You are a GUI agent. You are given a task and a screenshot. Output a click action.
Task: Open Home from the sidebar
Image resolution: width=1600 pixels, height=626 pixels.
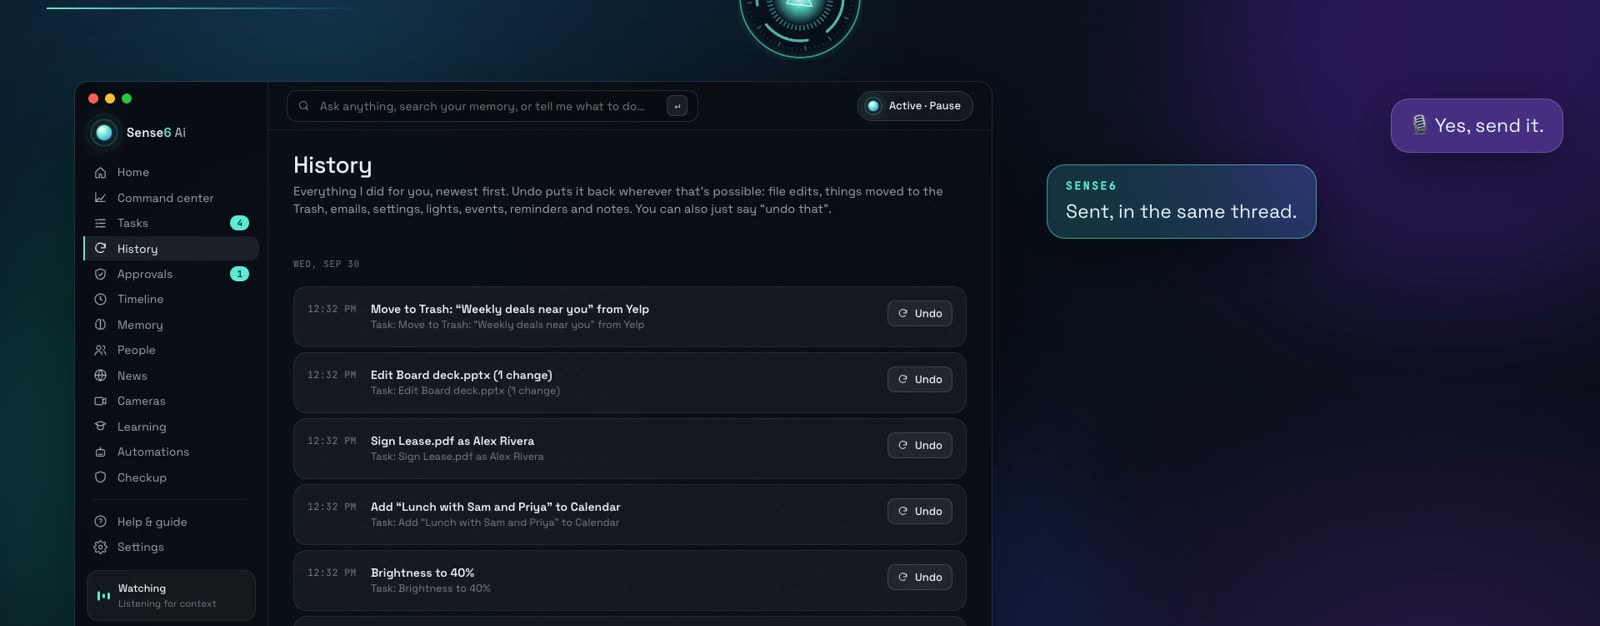tap(171, 172)
